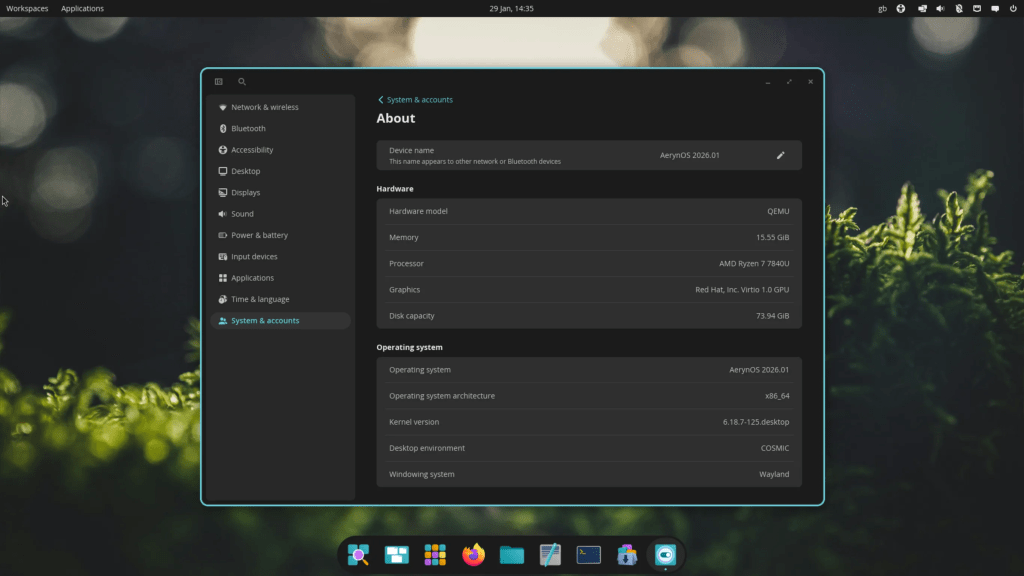The width and height of the screenshot is (1024, 576).
Task: Toggle the Settings sidebar visibility
Action: click(x=218, y=81)
